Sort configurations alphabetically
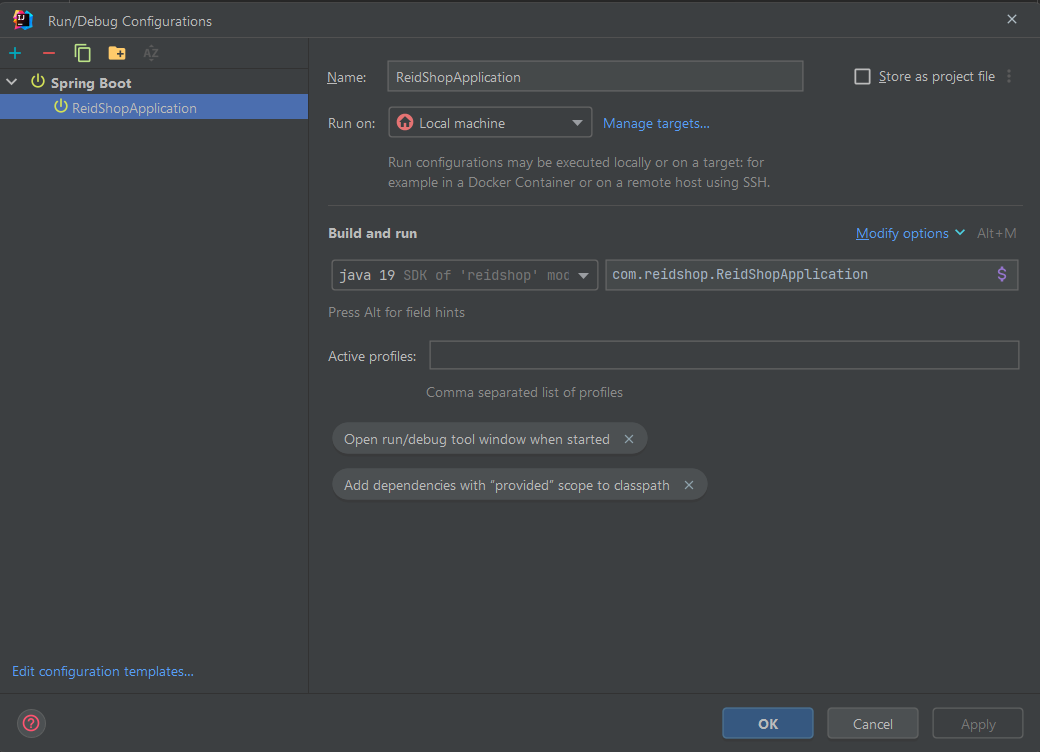1040x752 pixels. coord(151,53)
